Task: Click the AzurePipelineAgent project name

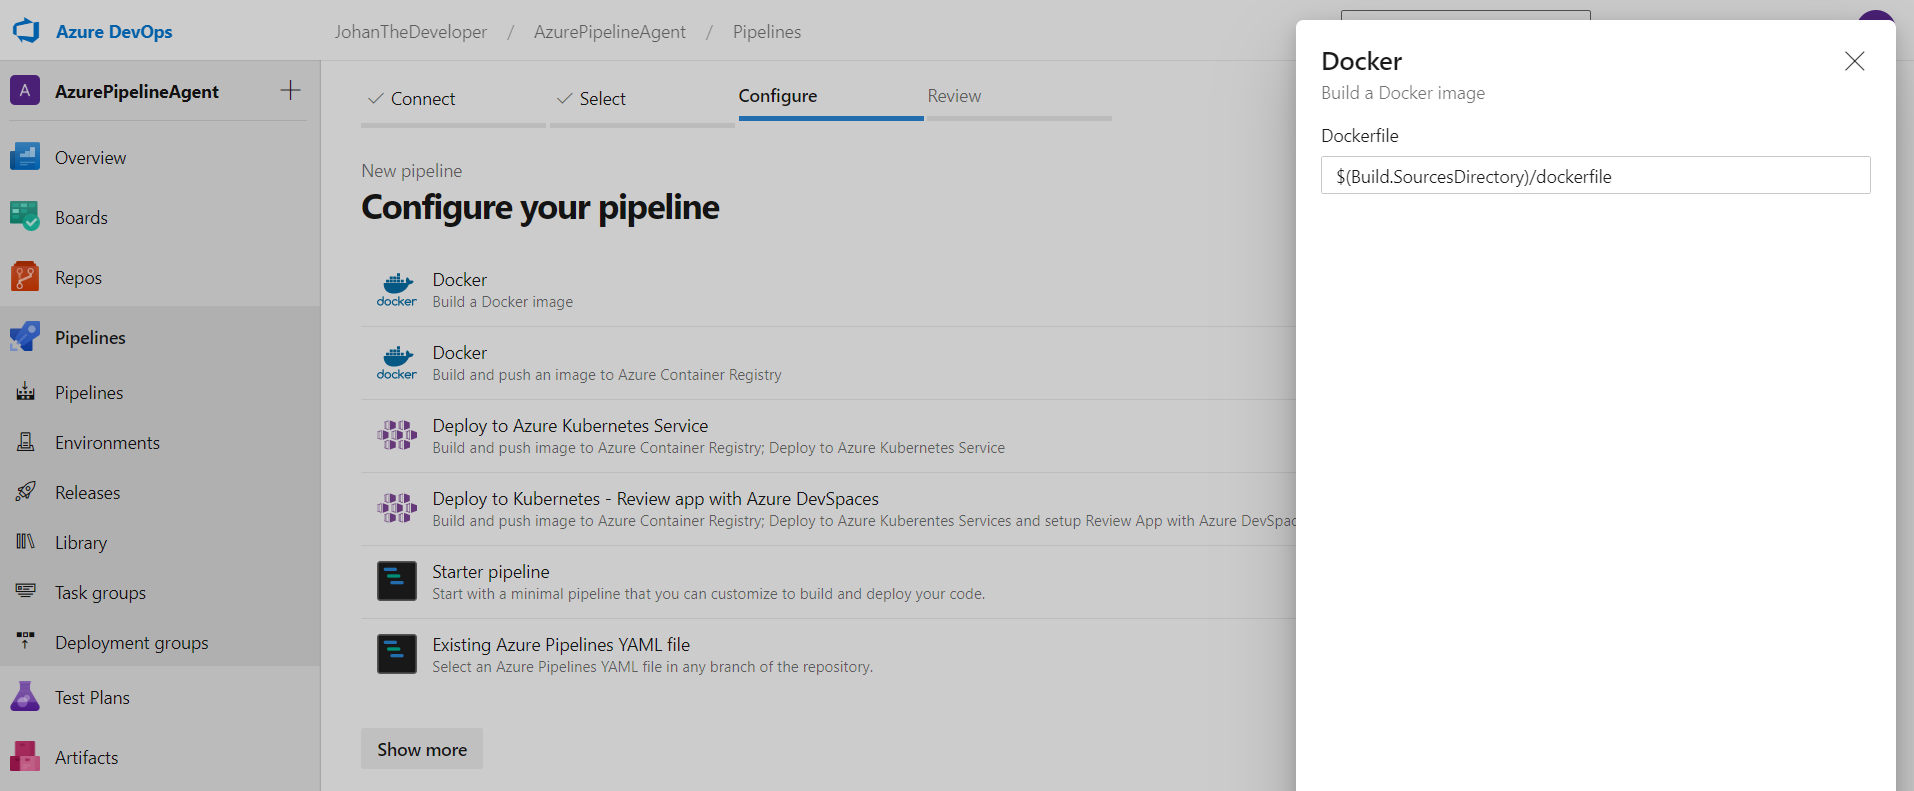Action: (x=137, y=91)
